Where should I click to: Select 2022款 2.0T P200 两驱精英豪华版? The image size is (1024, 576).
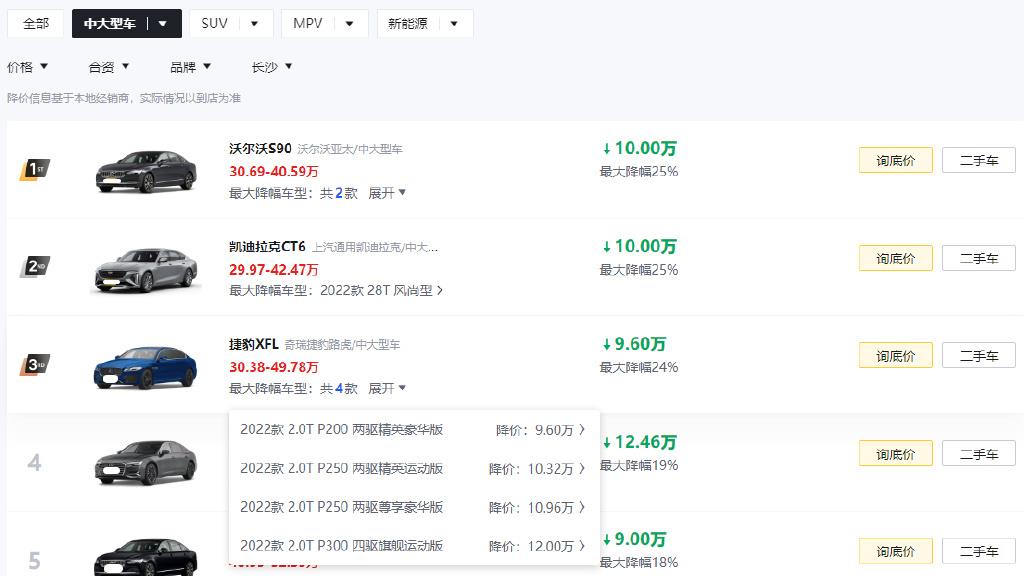tap(342, 430)
